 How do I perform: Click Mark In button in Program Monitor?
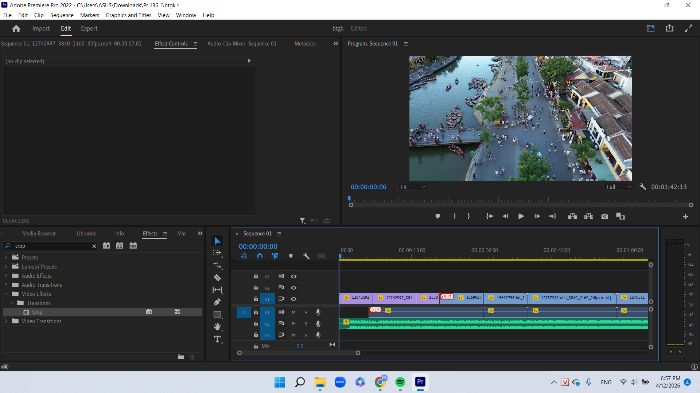(x=454, y=216)
